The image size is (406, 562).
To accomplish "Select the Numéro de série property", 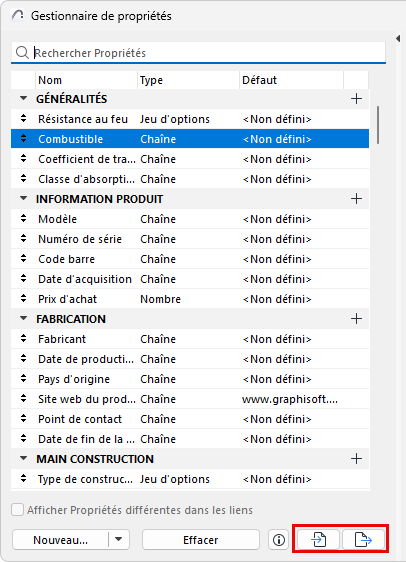I will point(190,239).
